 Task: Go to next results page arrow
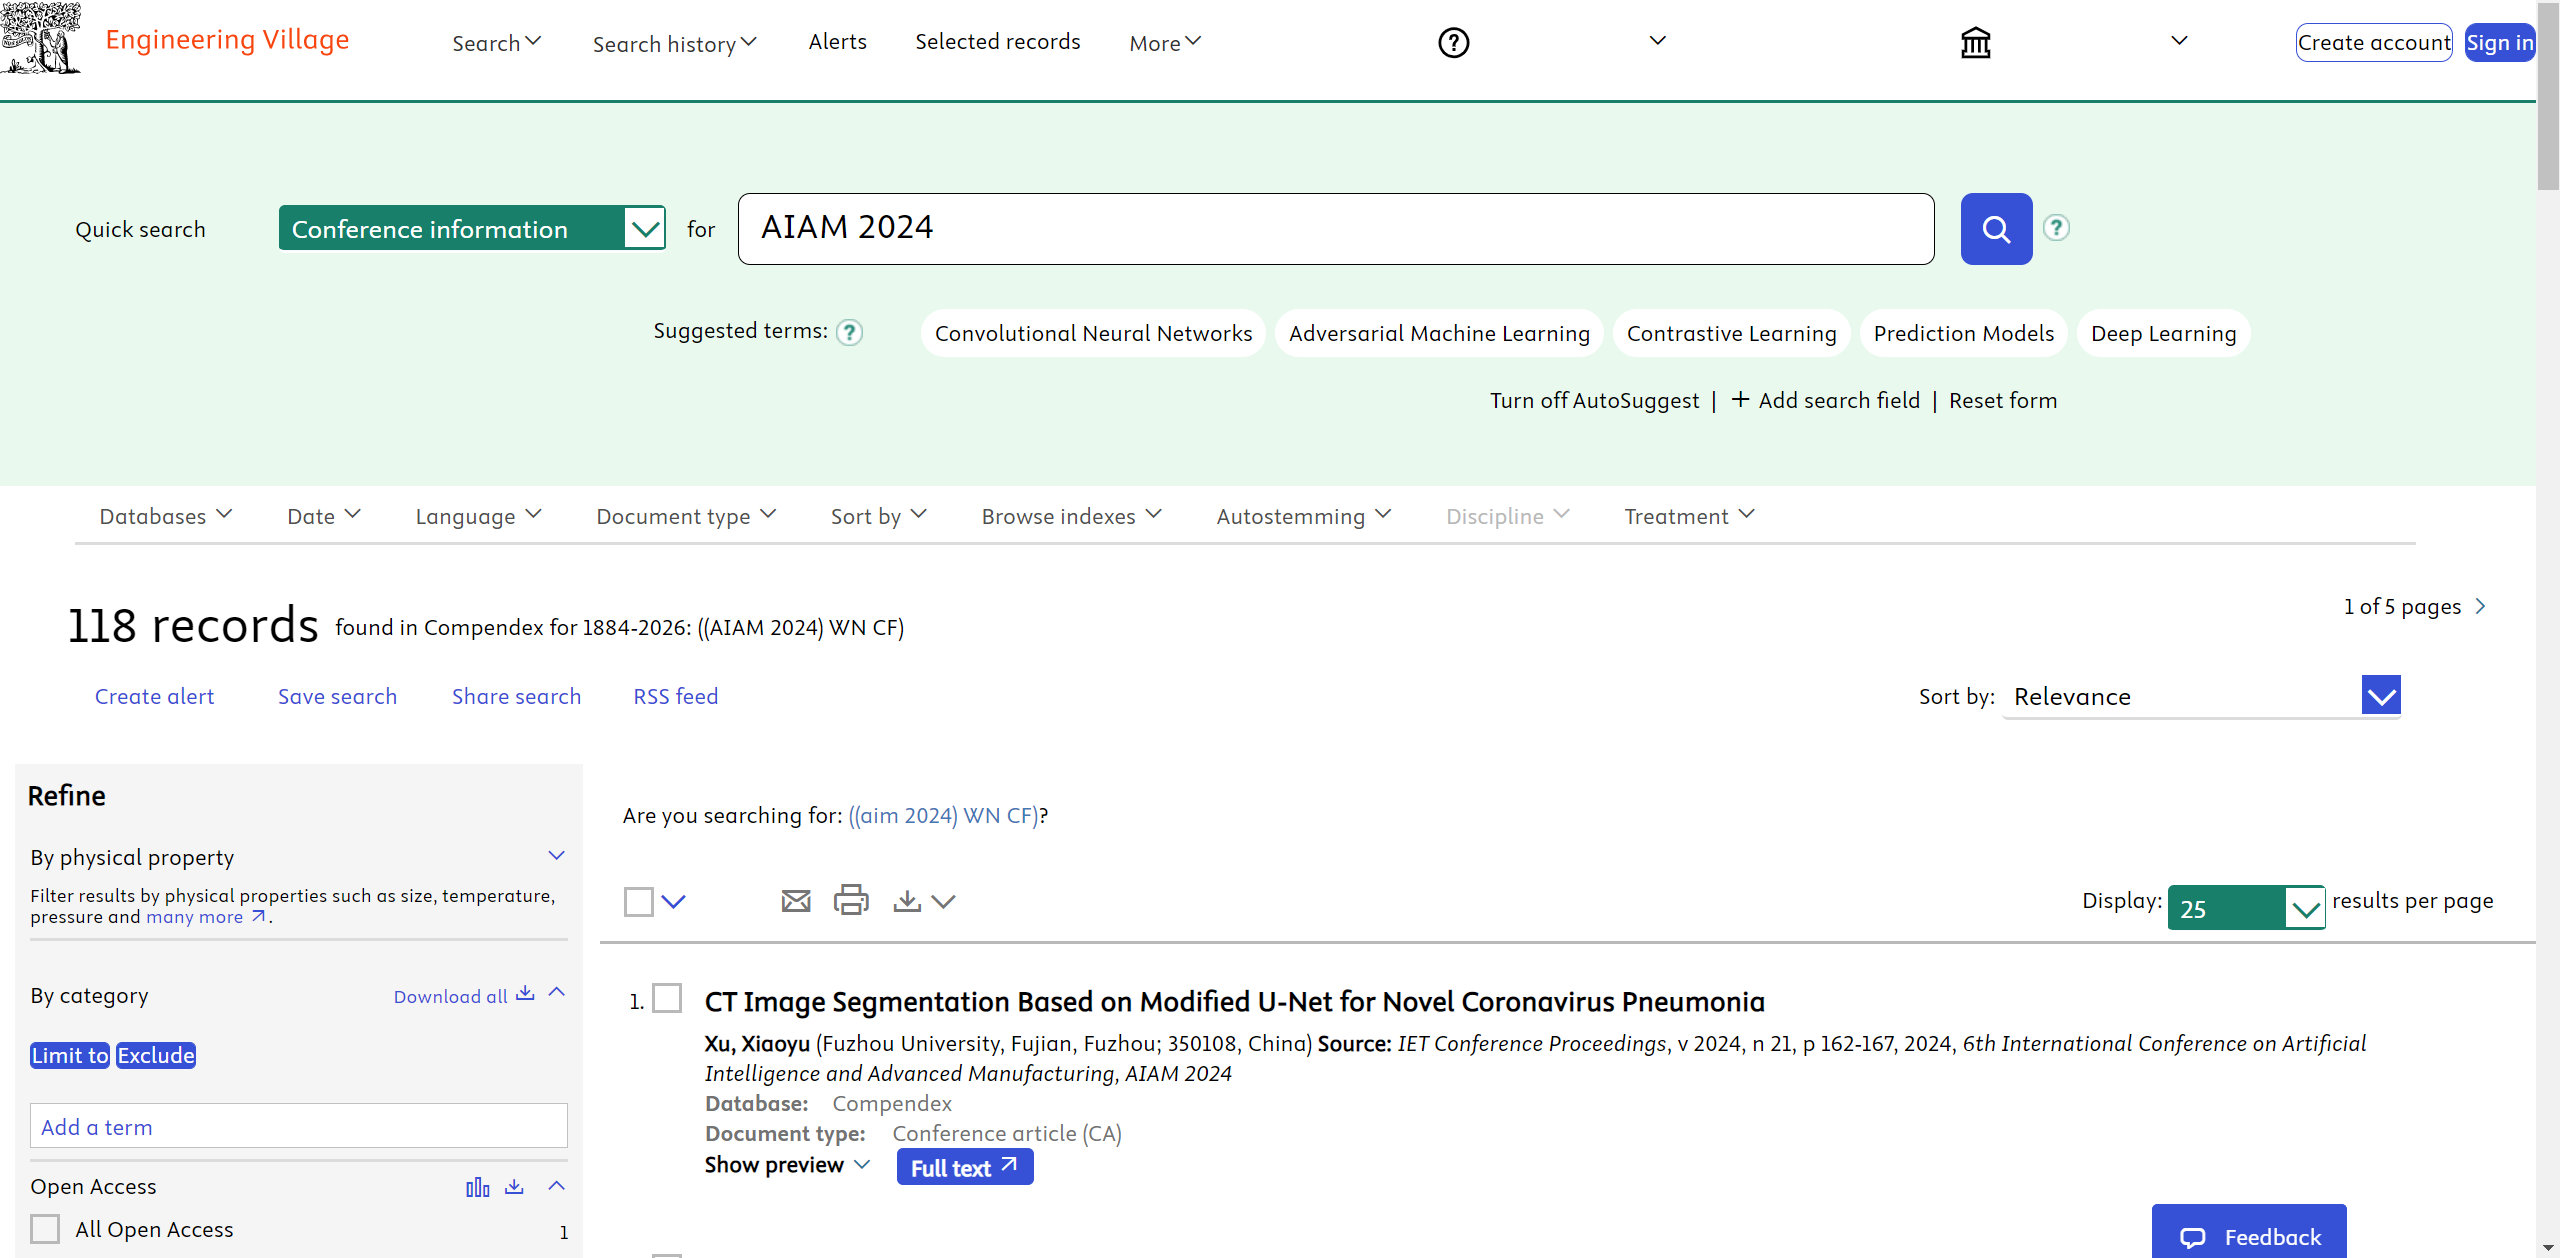click(x=2481, y=607)
